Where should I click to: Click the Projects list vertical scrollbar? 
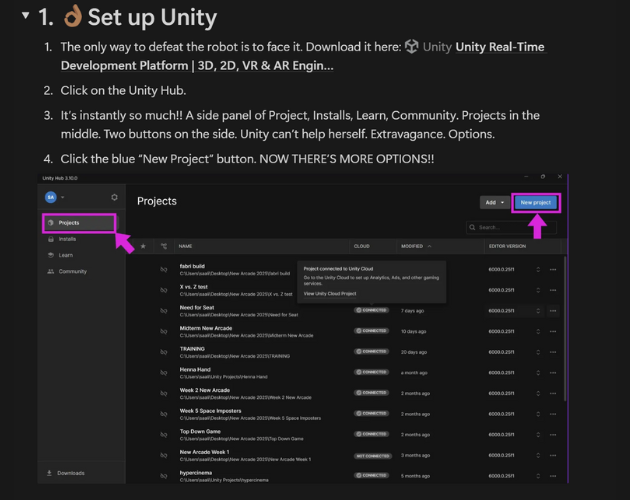click(565, 328)
